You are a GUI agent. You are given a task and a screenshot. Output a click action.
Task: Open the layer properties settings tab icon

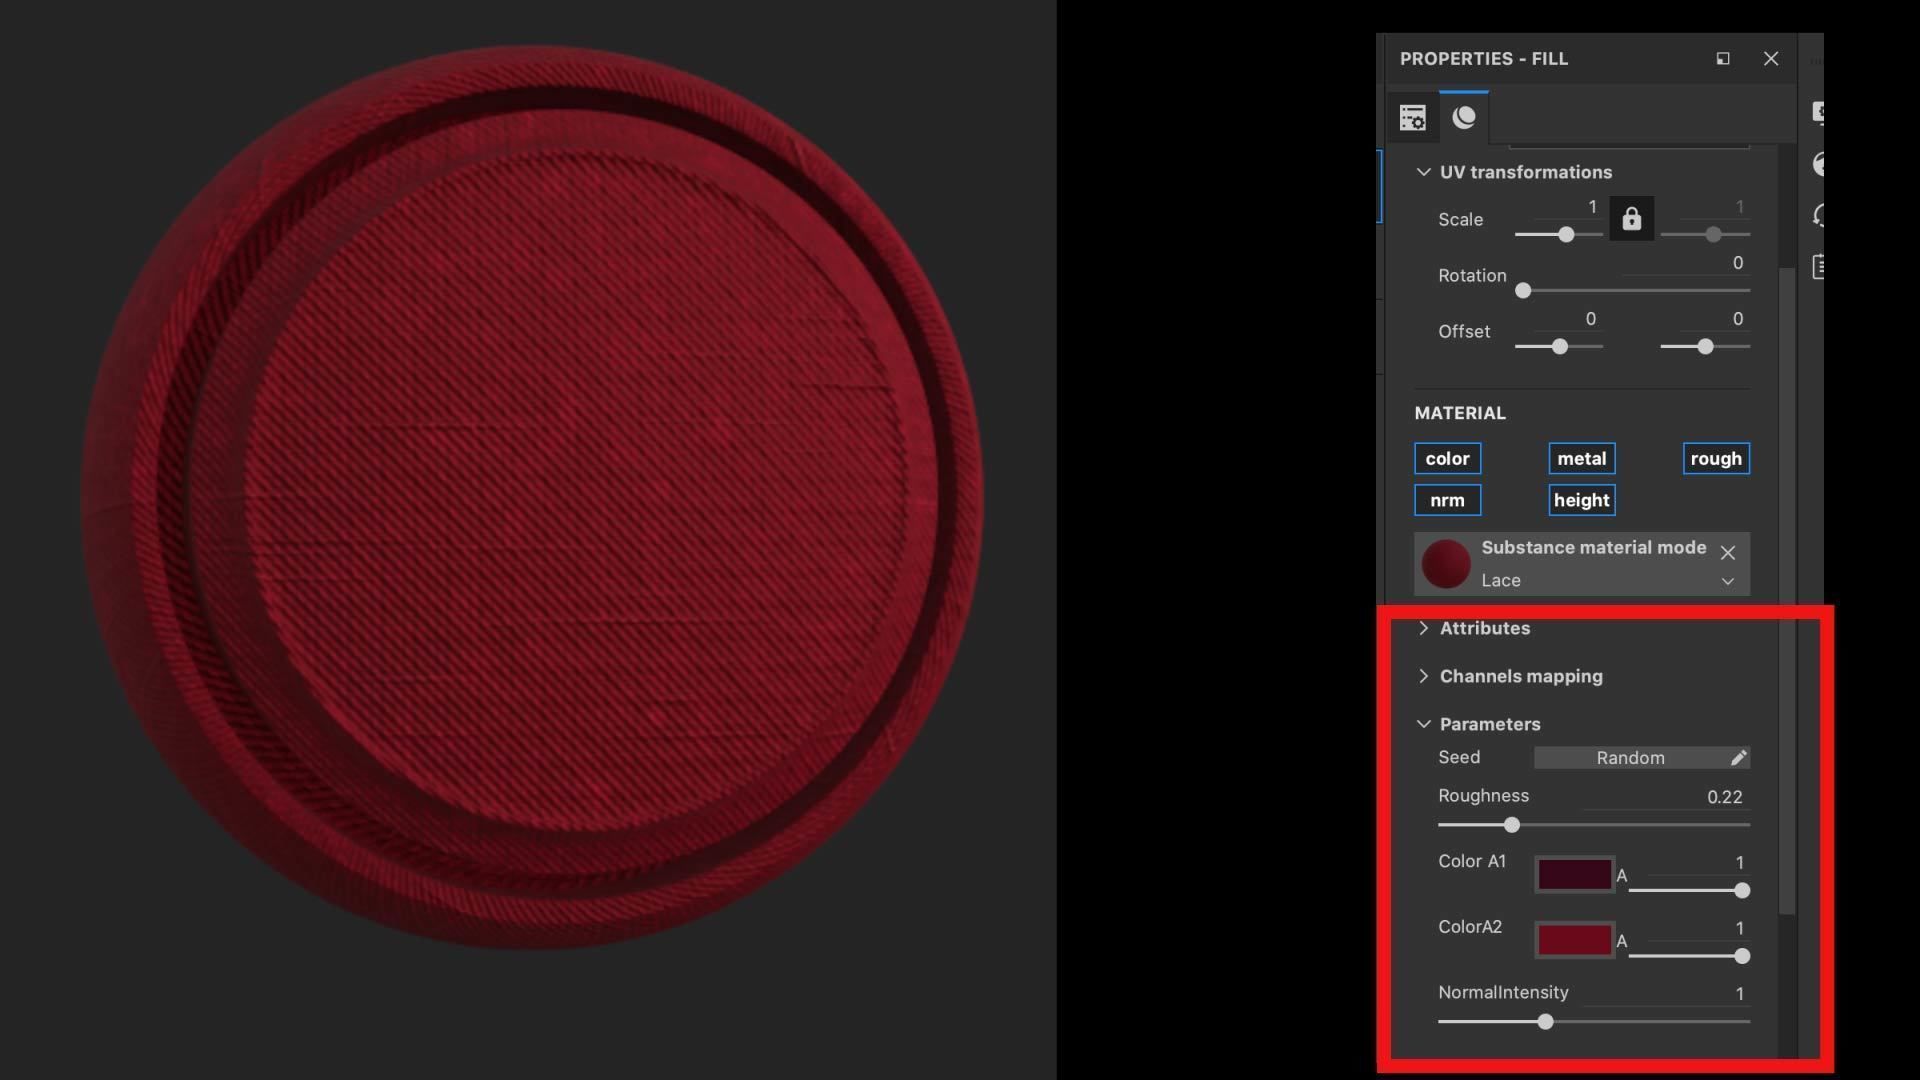click(1412, 118)
